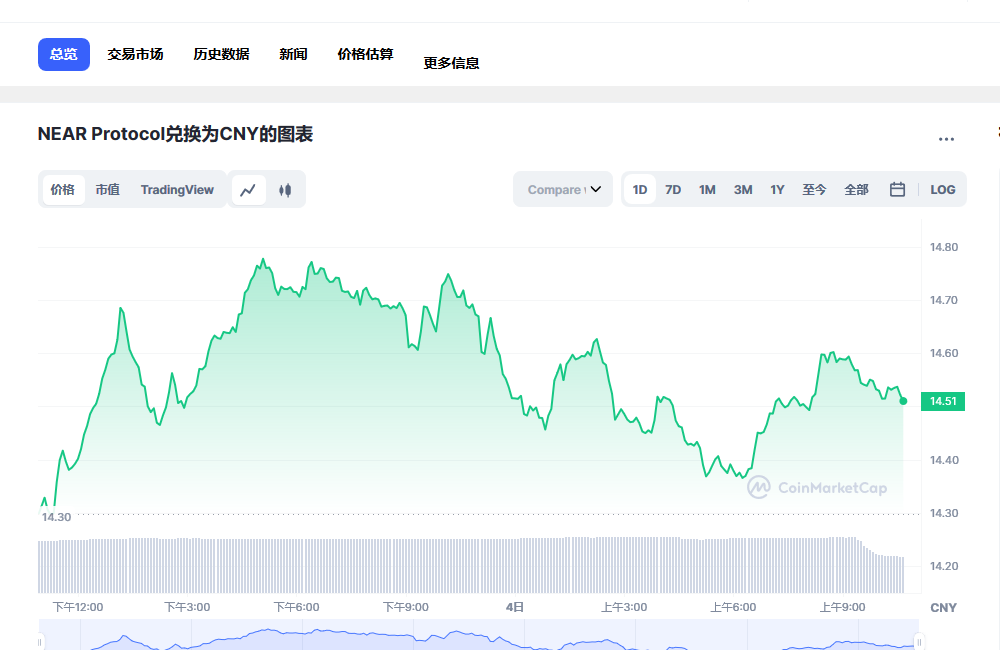This screenshot has height=650, width=1000.
Task: Select the 3M time range
Action: [743, 189]
